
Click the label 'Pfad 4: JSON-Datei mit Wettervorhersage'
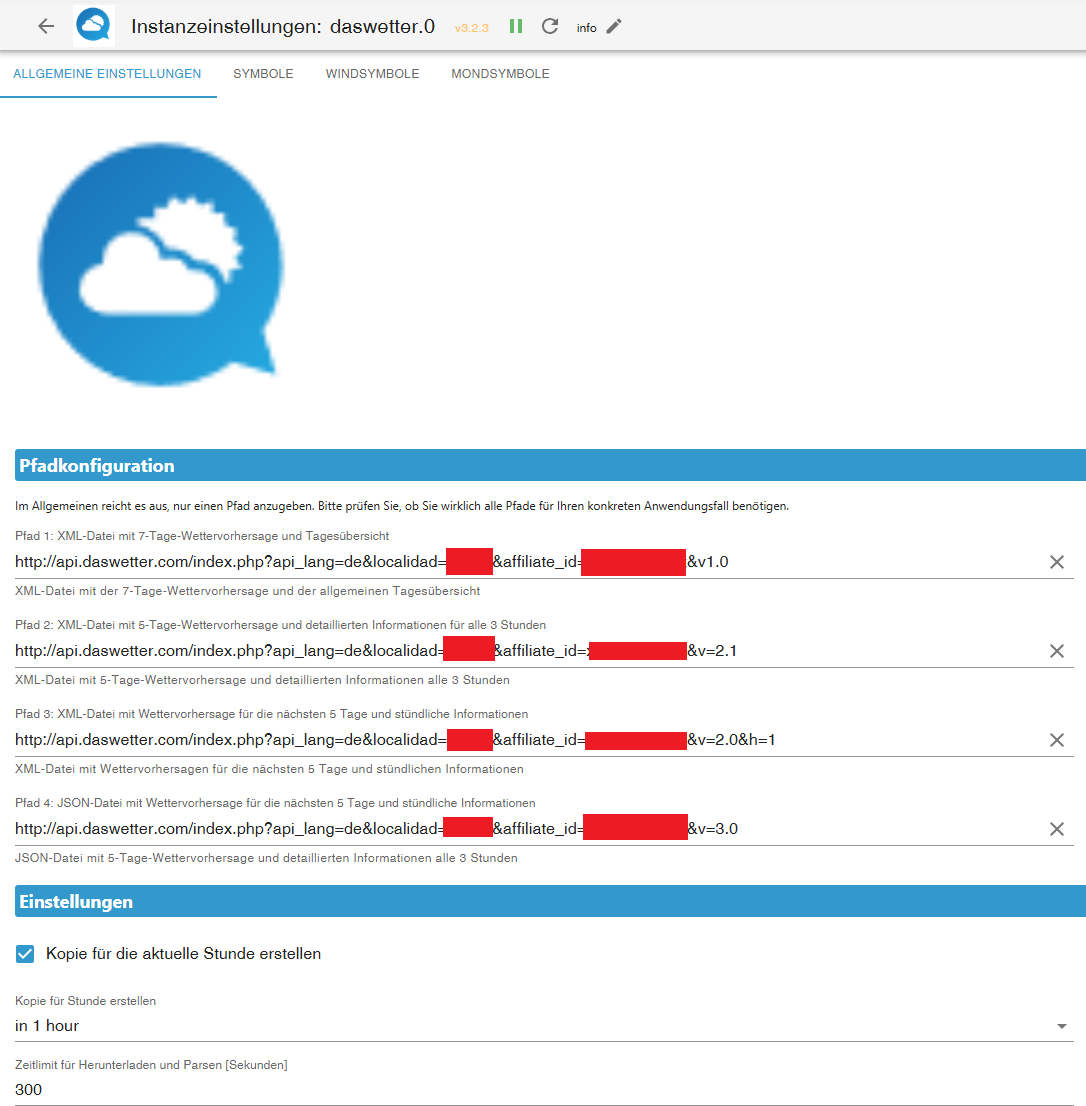(x=275, y=803)
